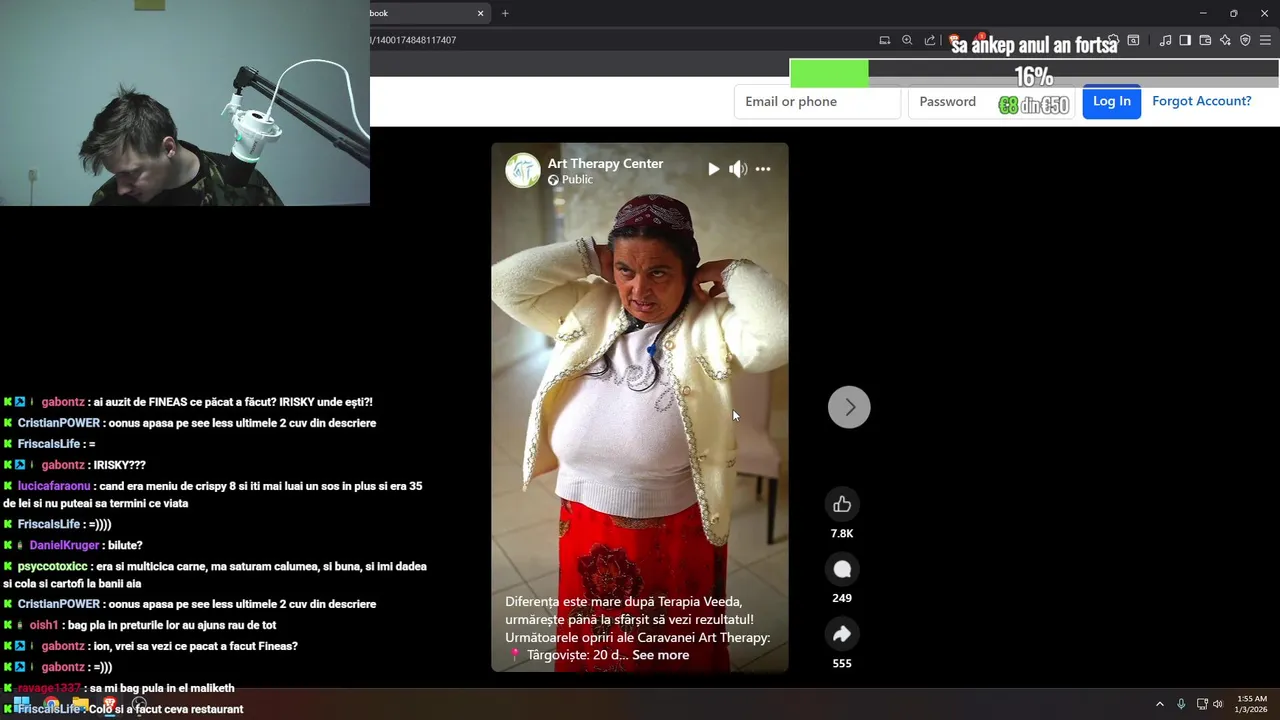
Task: Open File Explorer from the taskbar
Action: [80, 704]
